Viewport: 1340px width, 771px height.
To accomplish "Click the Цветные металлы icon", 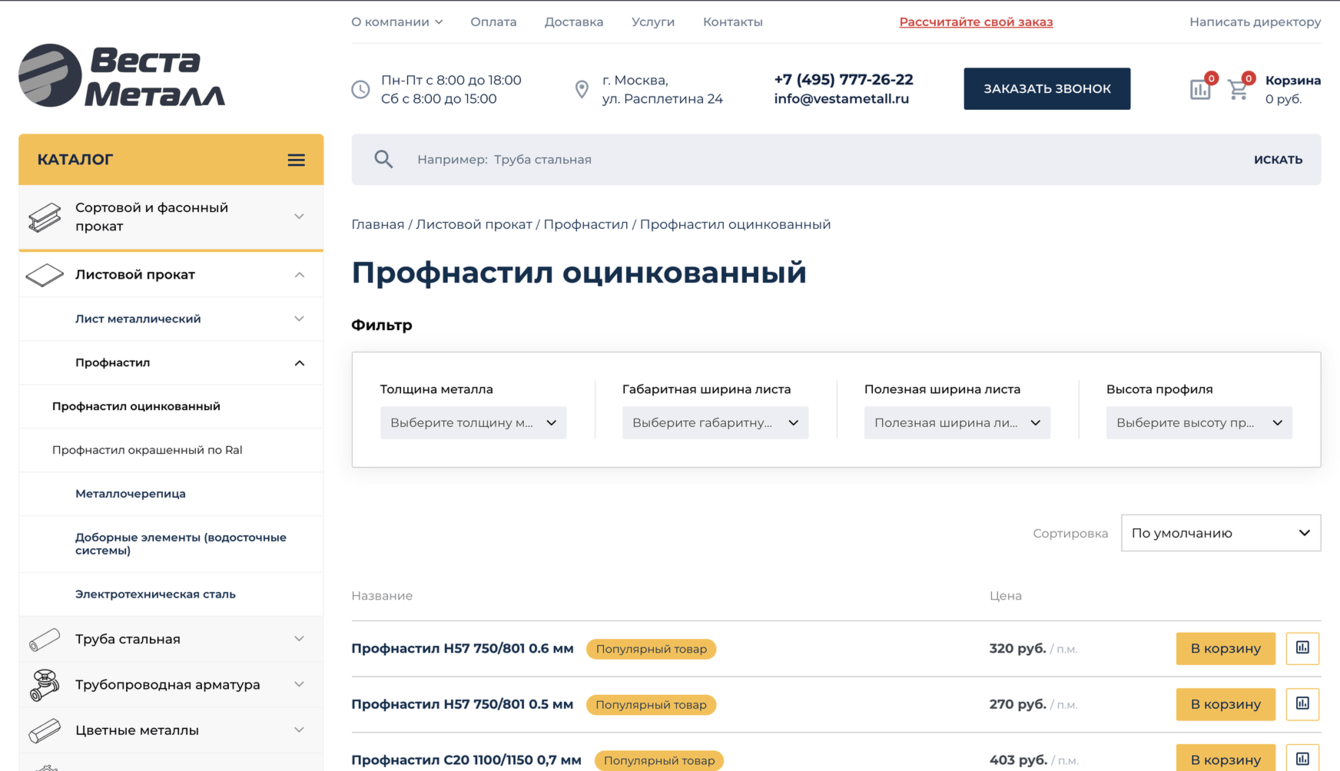I will click(44, 731).
